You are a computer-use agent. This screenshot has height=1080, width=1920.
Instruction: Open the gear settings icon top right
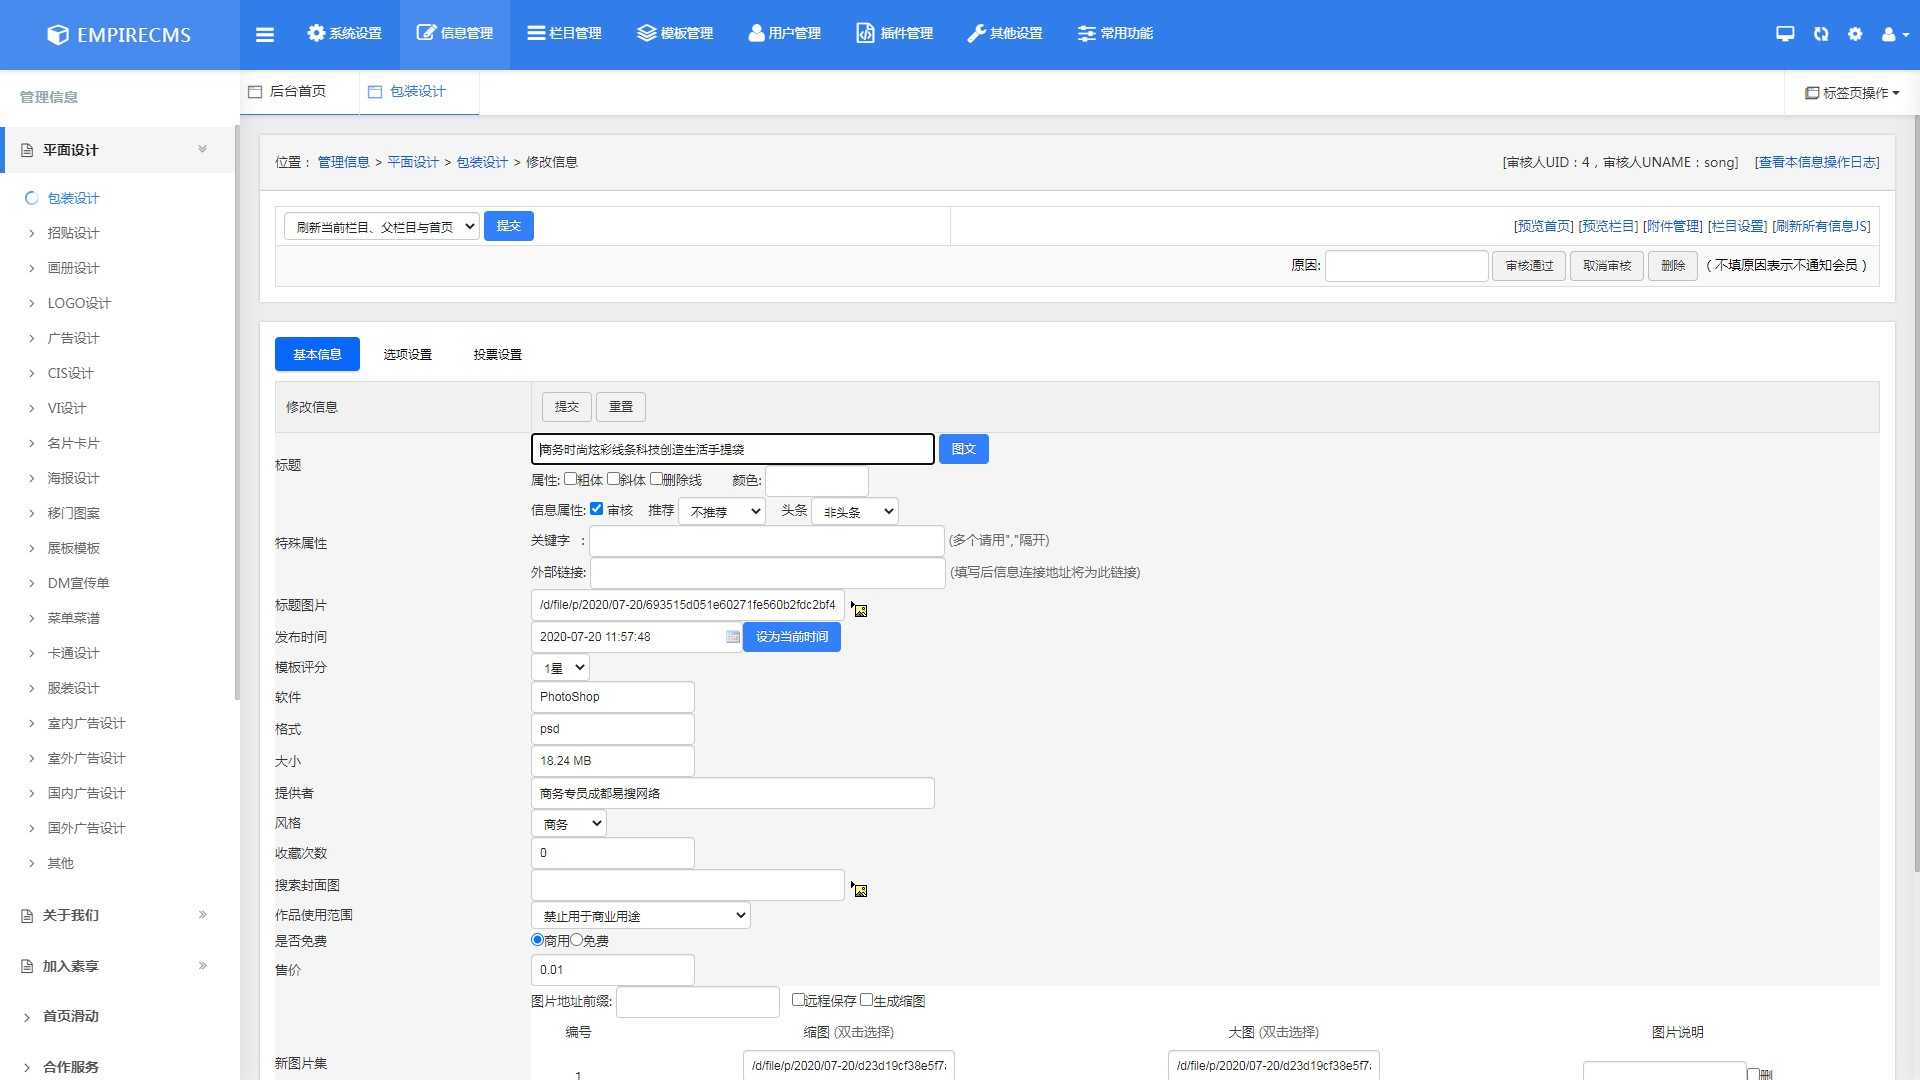pos(1855,34)
